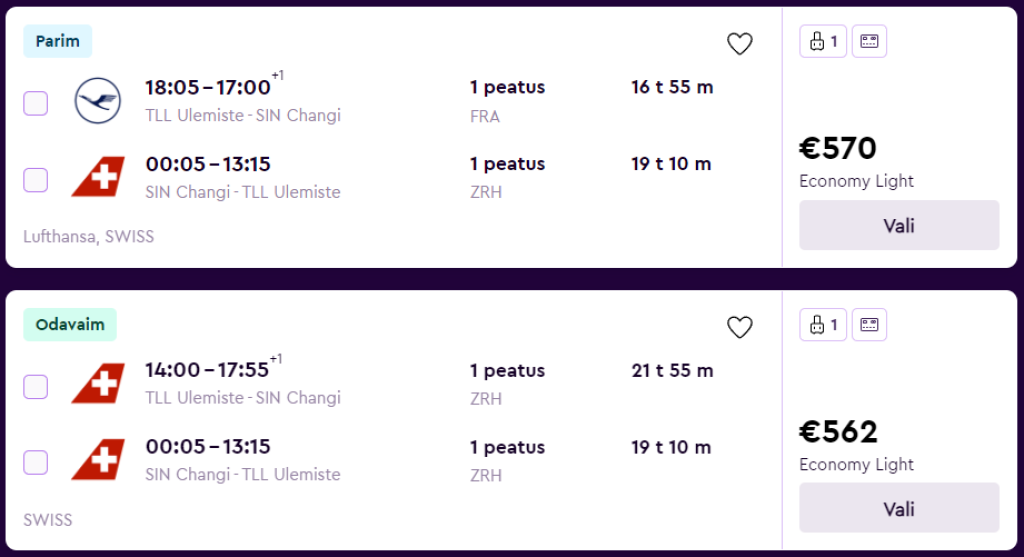Click seat info icon on €562 offer
Image resolution: width=1024 pixels, height=557 pixels.
click(x=869, y=325)
